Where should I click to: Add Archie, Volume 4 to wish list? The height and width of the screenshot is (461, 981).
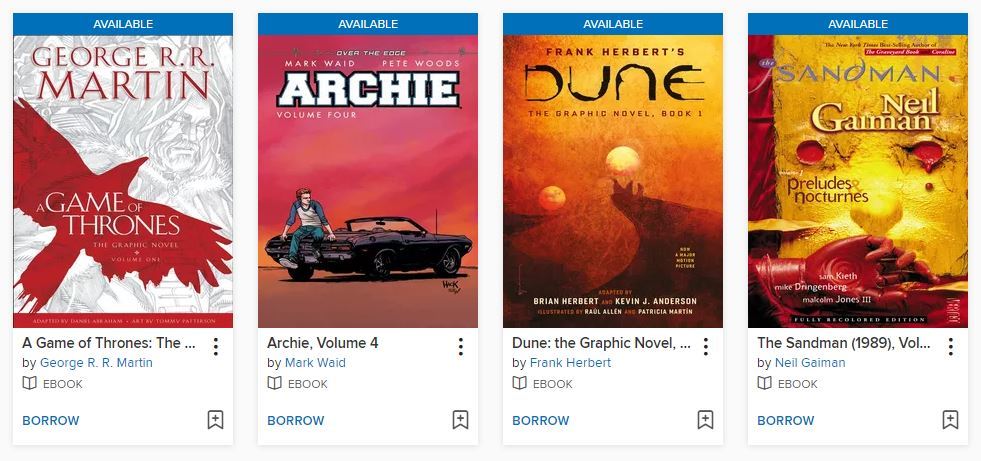coord(460,420)
